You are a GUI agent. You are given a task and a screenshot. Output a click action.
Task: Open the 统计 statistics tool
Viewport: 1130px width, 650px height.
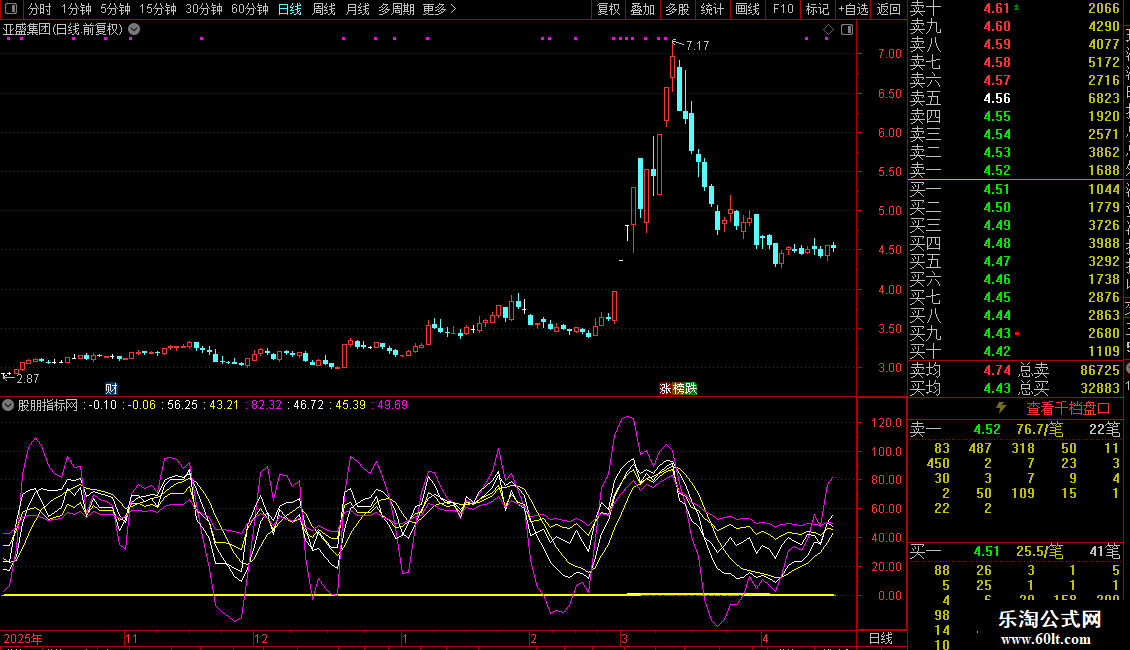click(712, 9)
